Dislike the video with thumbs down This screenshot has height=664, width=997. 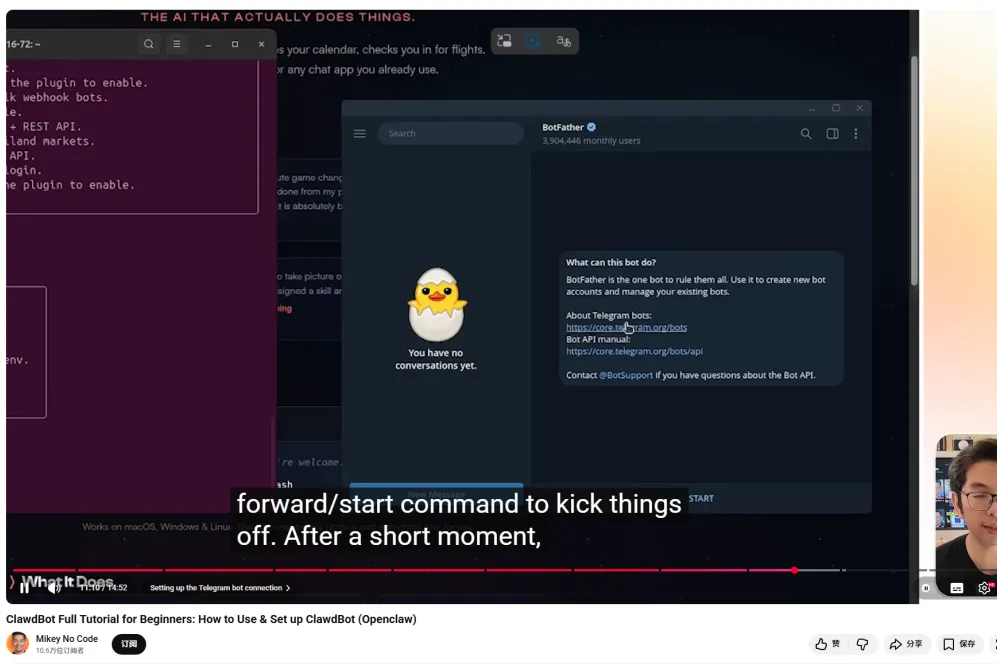[x=862, y=644]
